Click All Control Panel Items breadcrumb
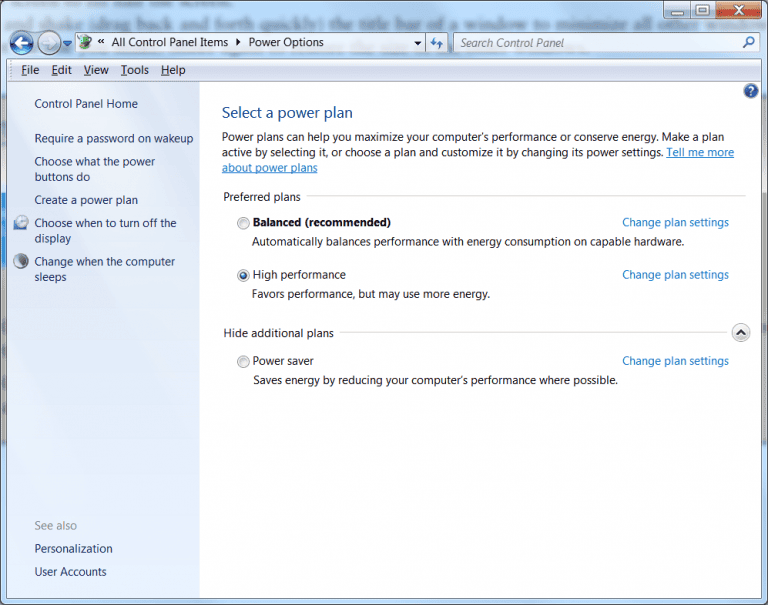The height and width of the screenshot is (605, 768). click(x=170, y=42)
